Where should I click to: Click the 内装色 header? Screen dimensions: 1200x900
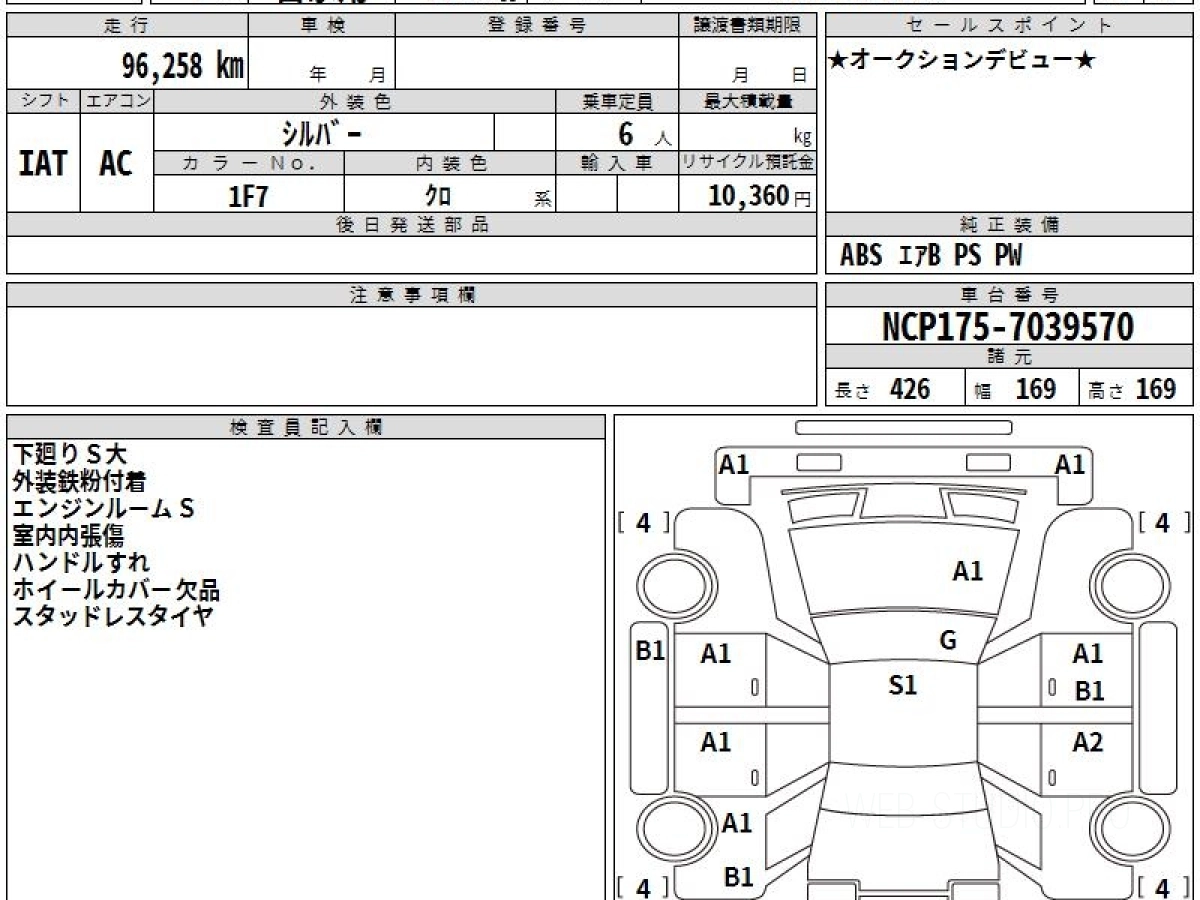pos(450,163)
